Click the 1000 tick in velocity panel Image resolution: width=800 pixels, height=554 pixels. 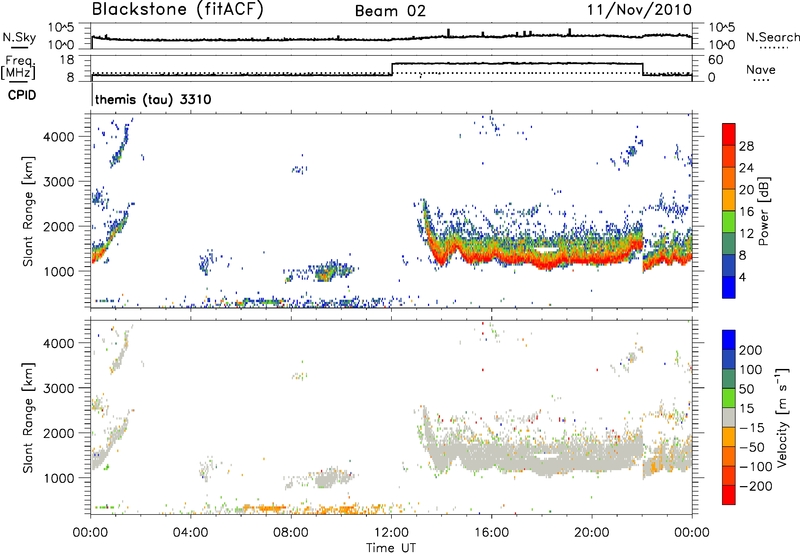[x=58, y=478]
